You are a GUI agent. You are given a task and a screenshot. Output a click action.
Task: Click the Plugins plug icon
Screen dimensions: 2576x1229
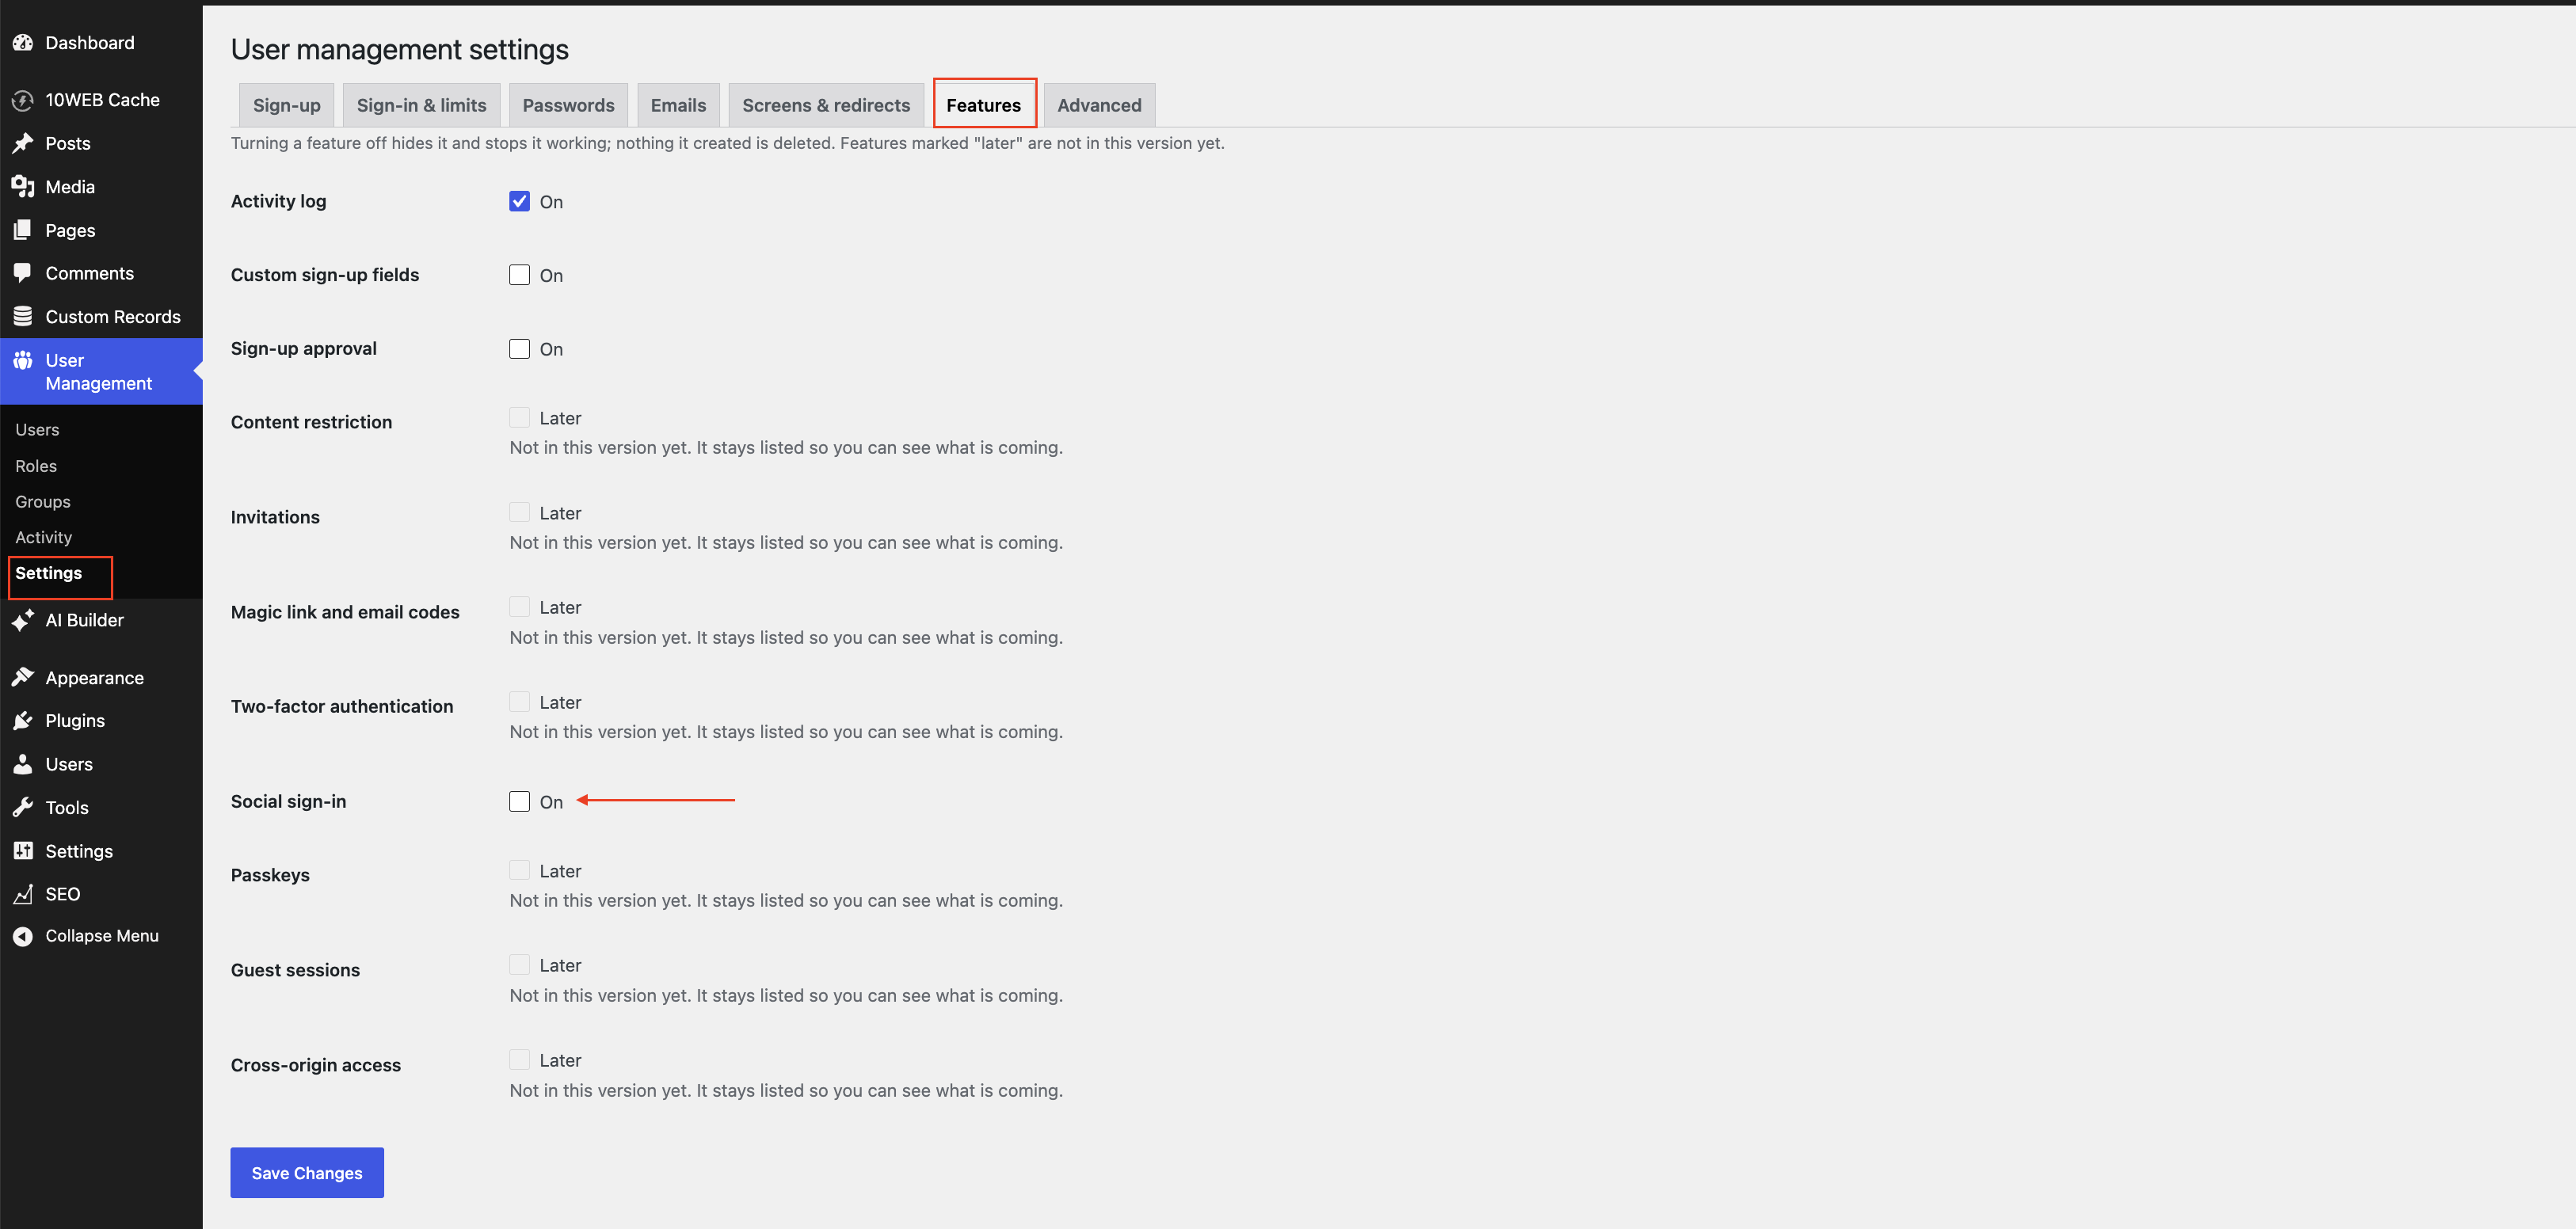22,721
